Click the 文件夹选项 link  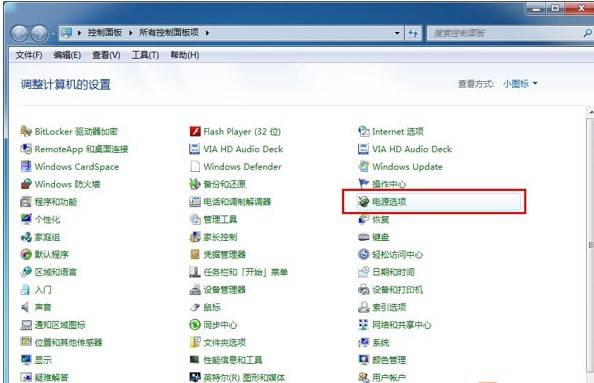(x=225, y=342)
